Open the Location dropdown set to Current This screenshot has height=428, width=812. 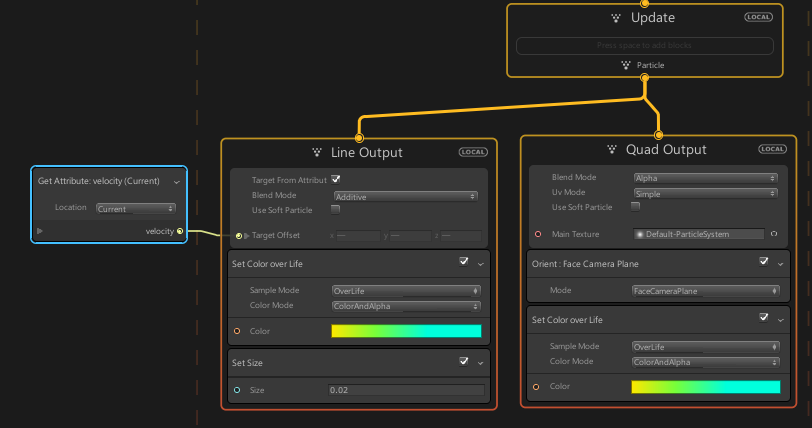coord(136,209)
